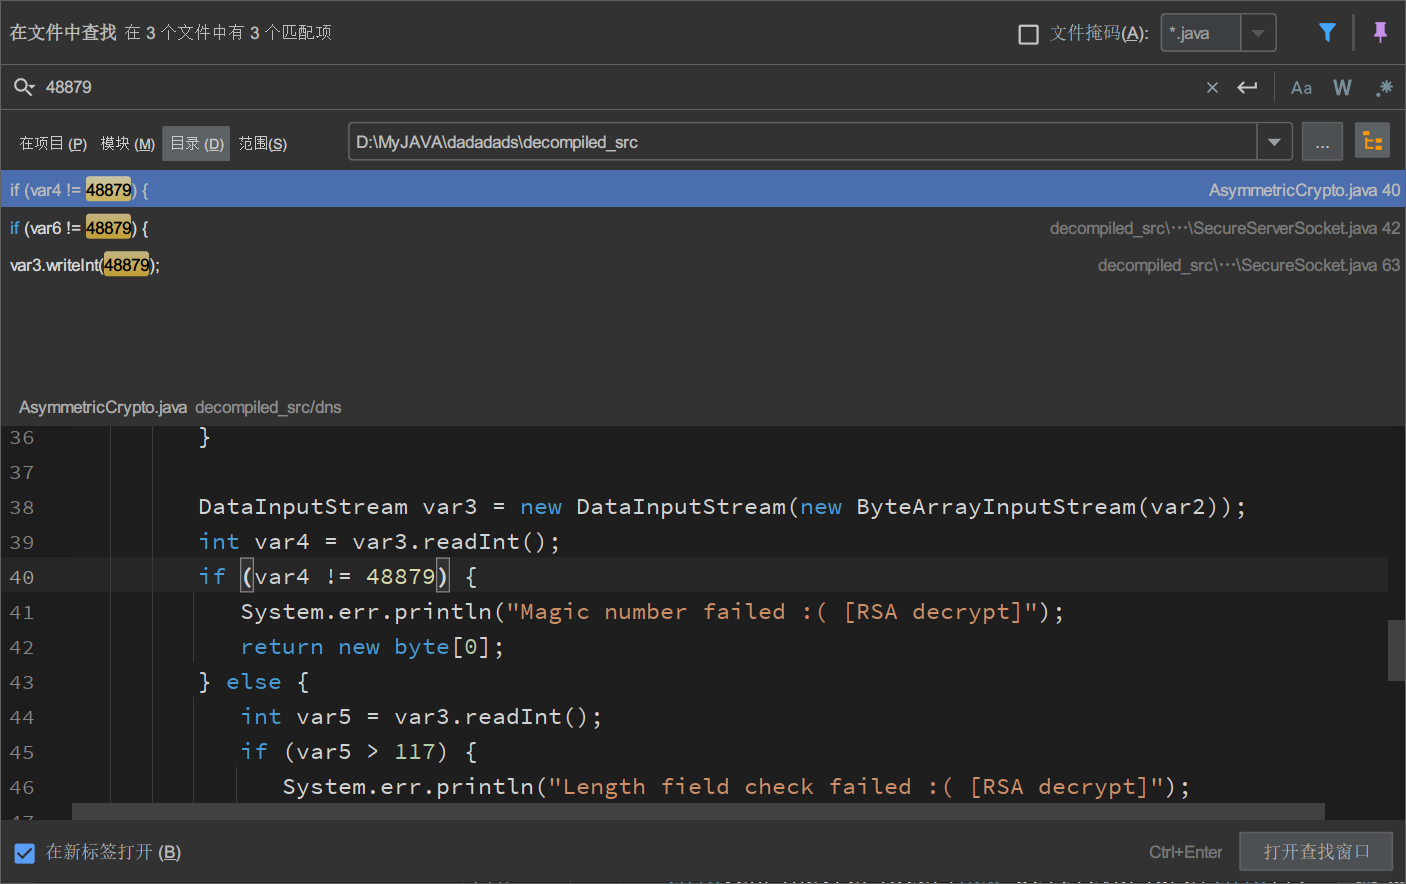
Task: Toggle regex search option
Action: 1384,88
